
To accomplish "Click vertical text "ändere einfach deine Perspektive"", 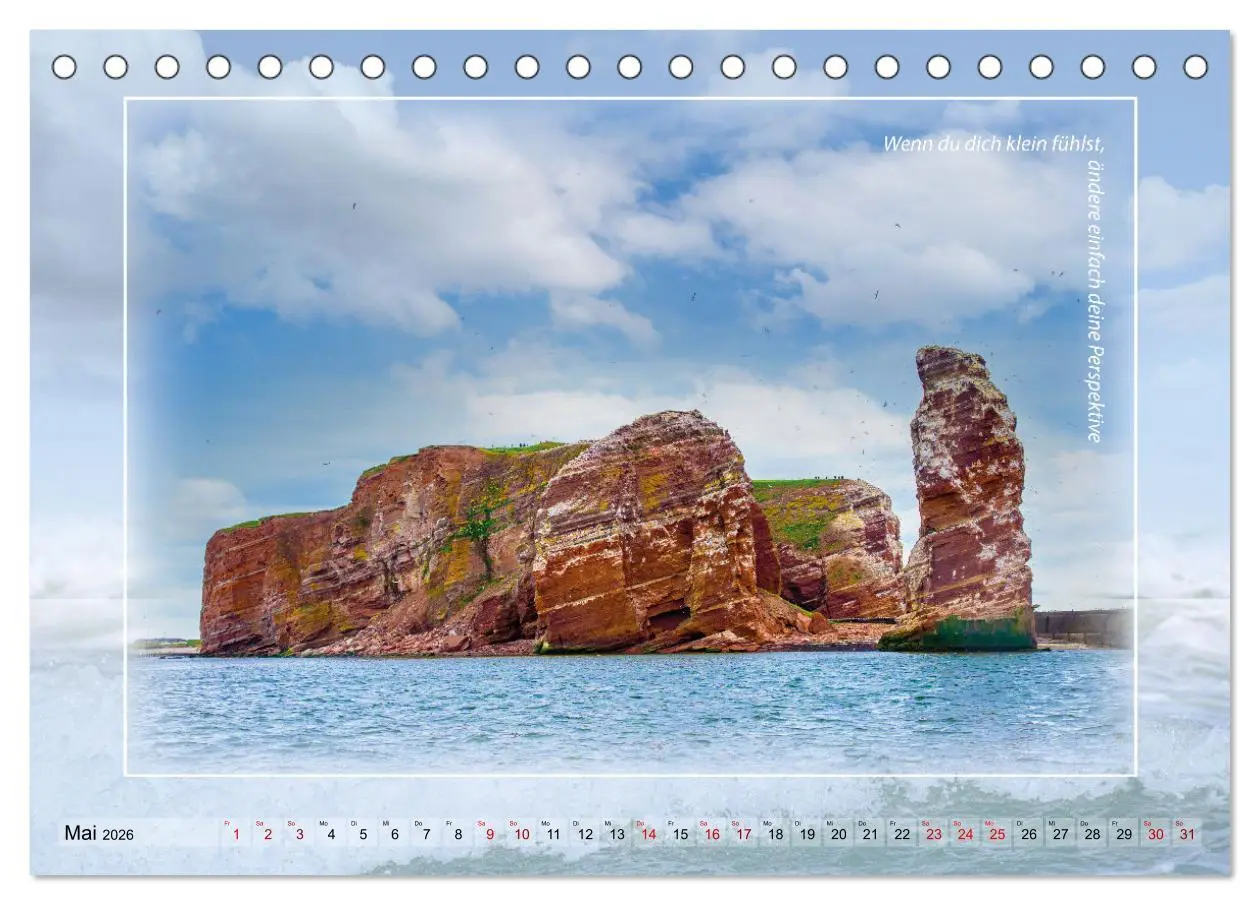I will point(1096,301).
